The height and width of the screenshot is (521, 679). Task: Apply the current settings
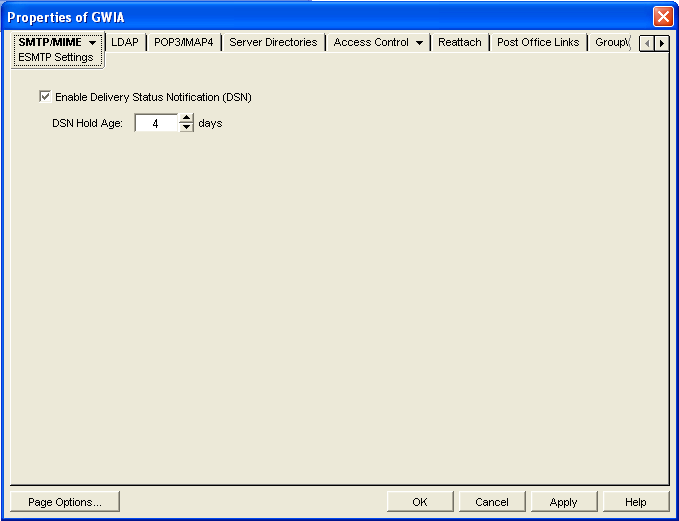pos(564,502)
